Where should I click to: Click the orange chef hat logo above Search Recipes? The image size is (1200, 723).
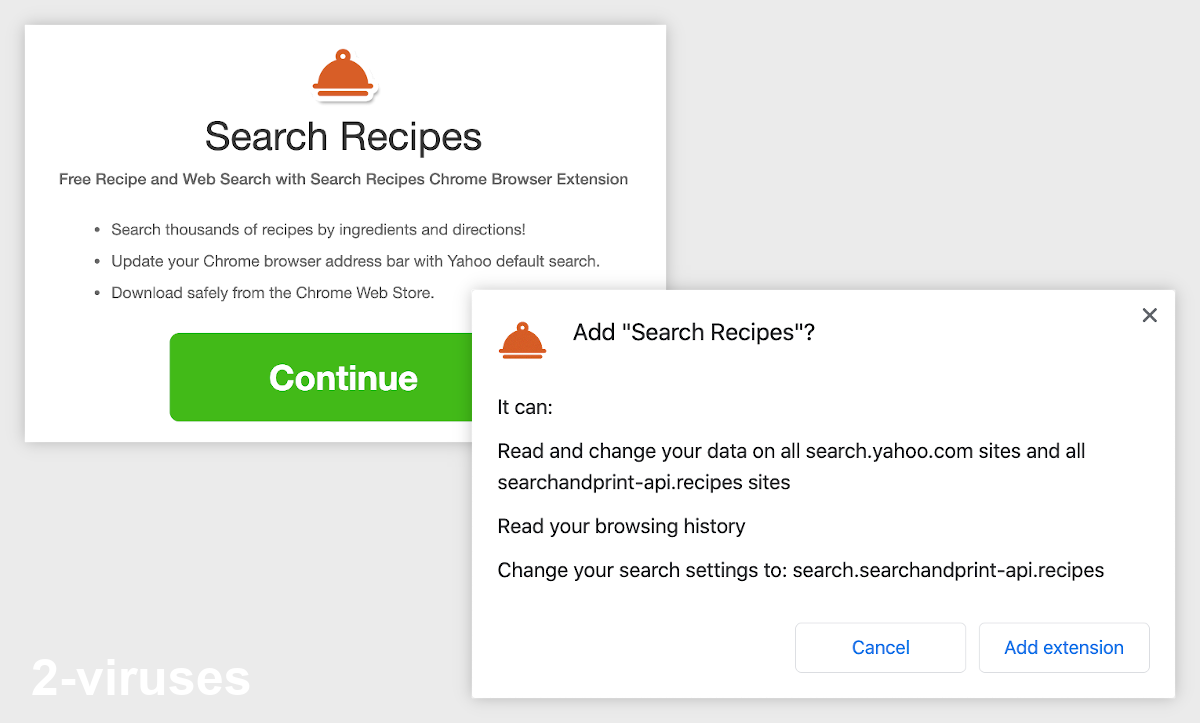coord(344,73)
